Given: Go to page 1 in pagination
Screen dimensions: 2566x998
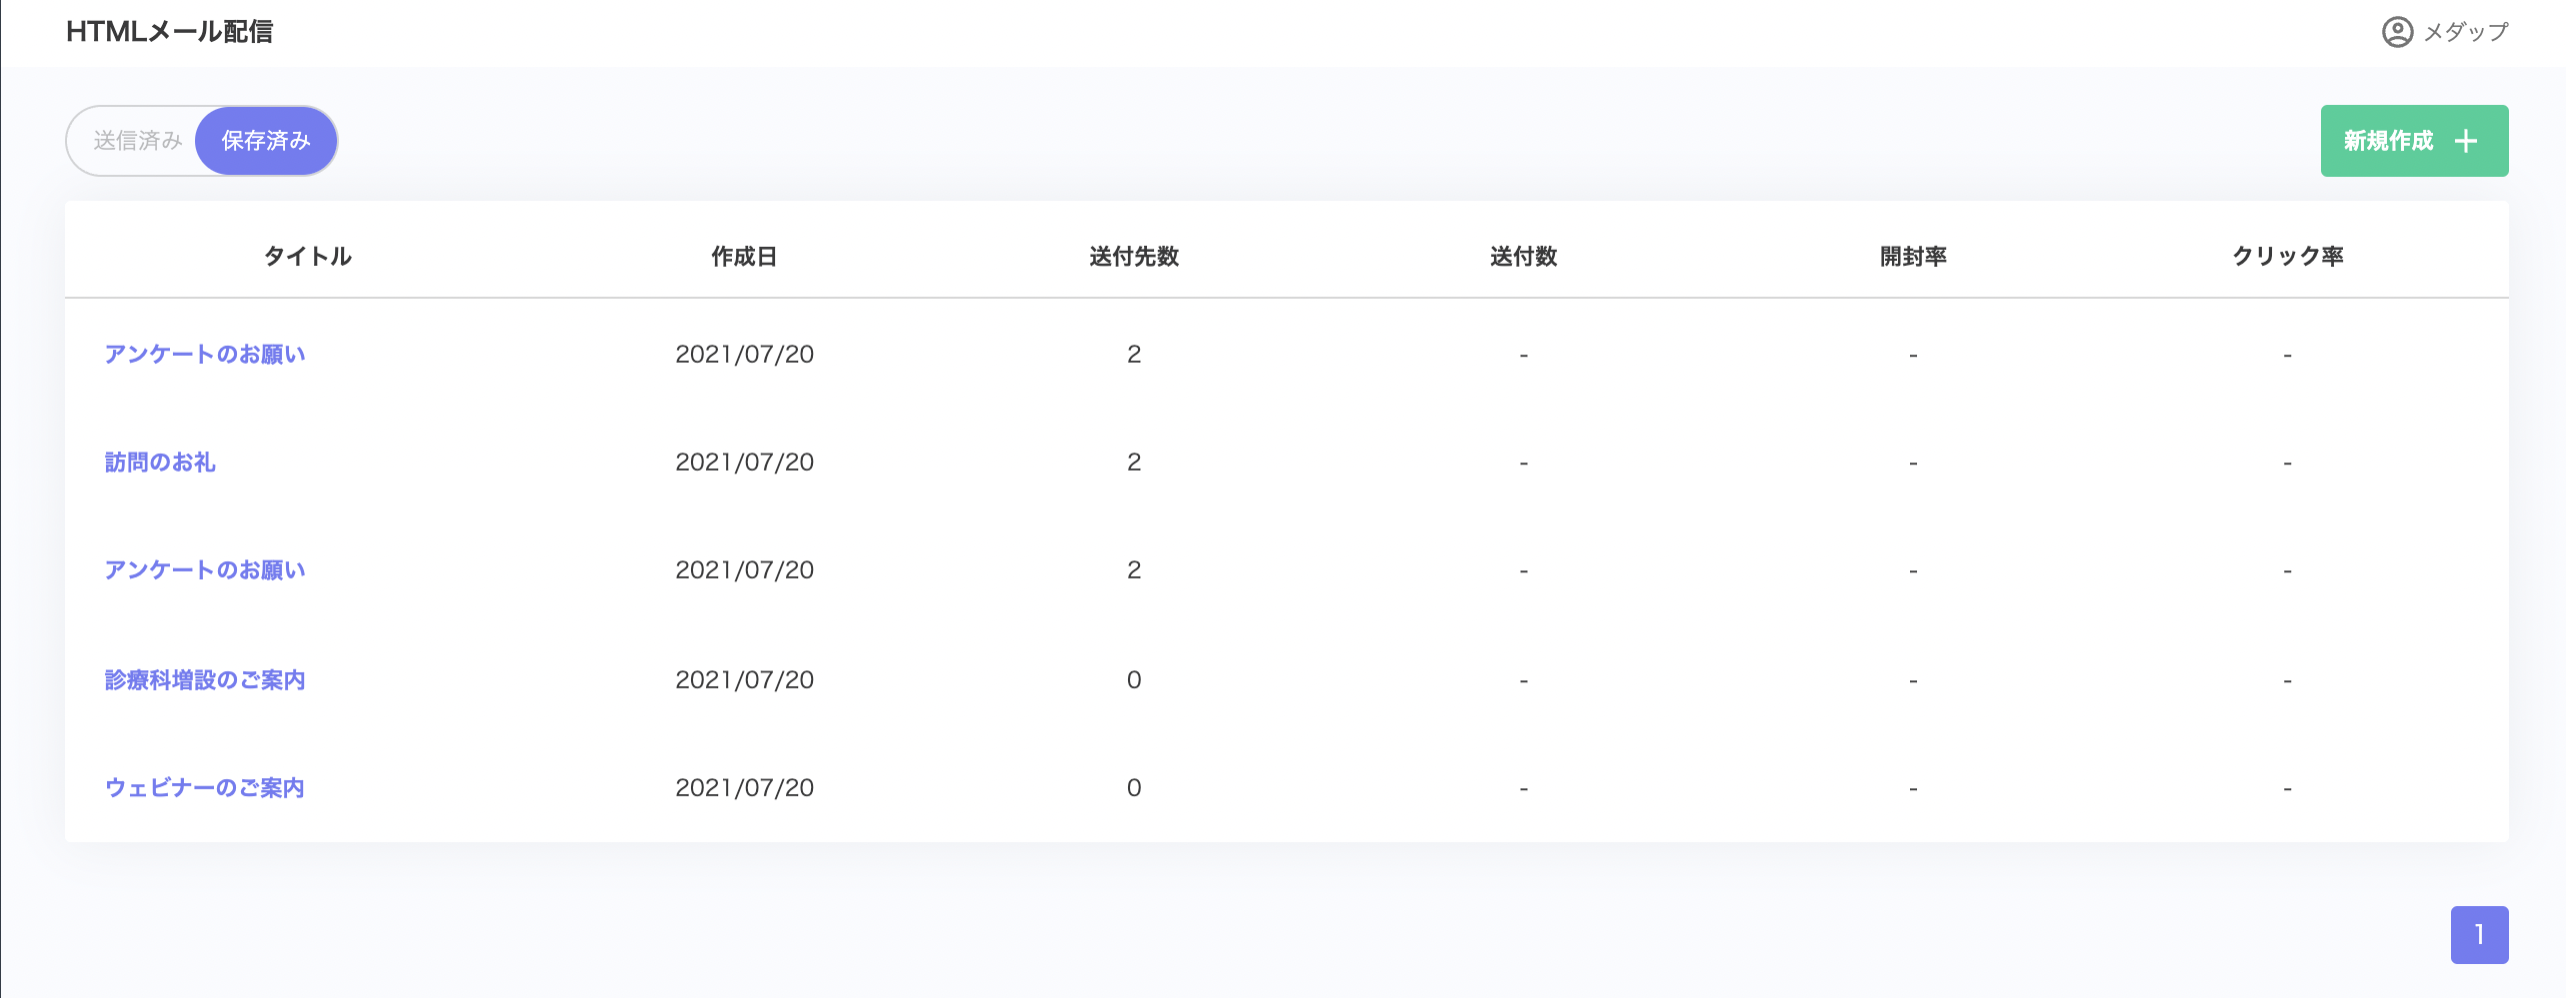Looking at the screenshot, I should coord(2479,934).
